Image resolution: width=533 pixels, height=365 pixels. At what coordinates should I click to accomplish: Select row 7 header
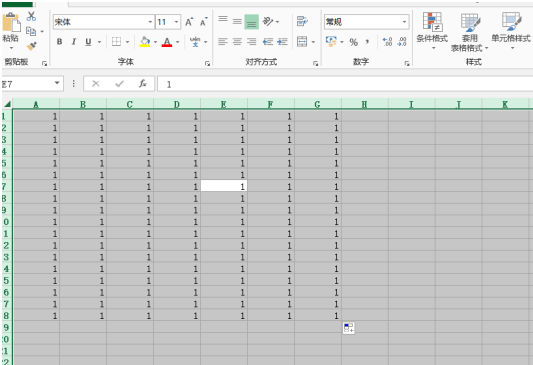point(7,187)
